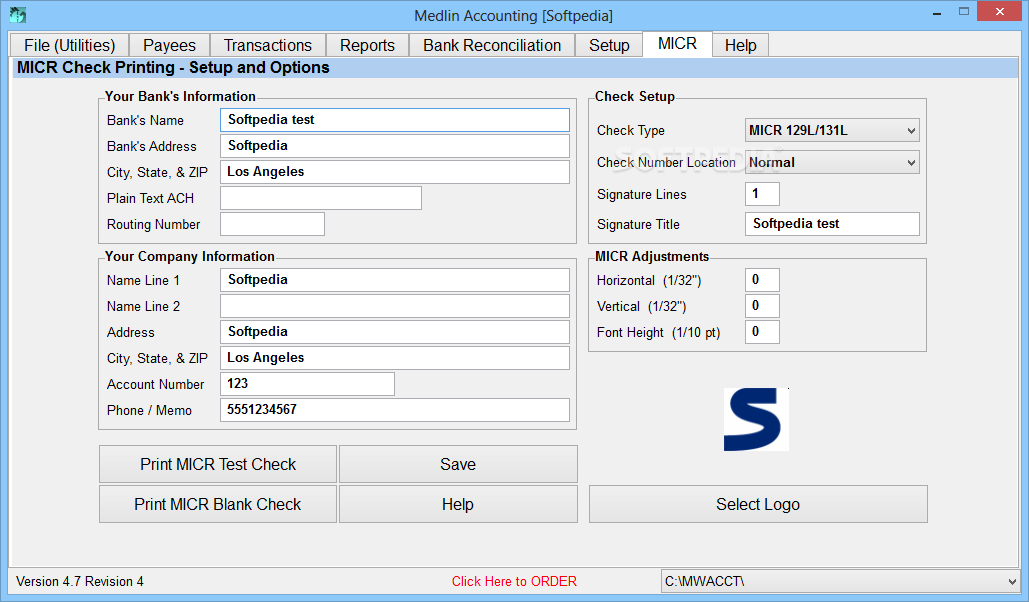The height and width of the screenshot is (602, 1029).
Task: Go to the Reports tab
Action: click(368, 45)
